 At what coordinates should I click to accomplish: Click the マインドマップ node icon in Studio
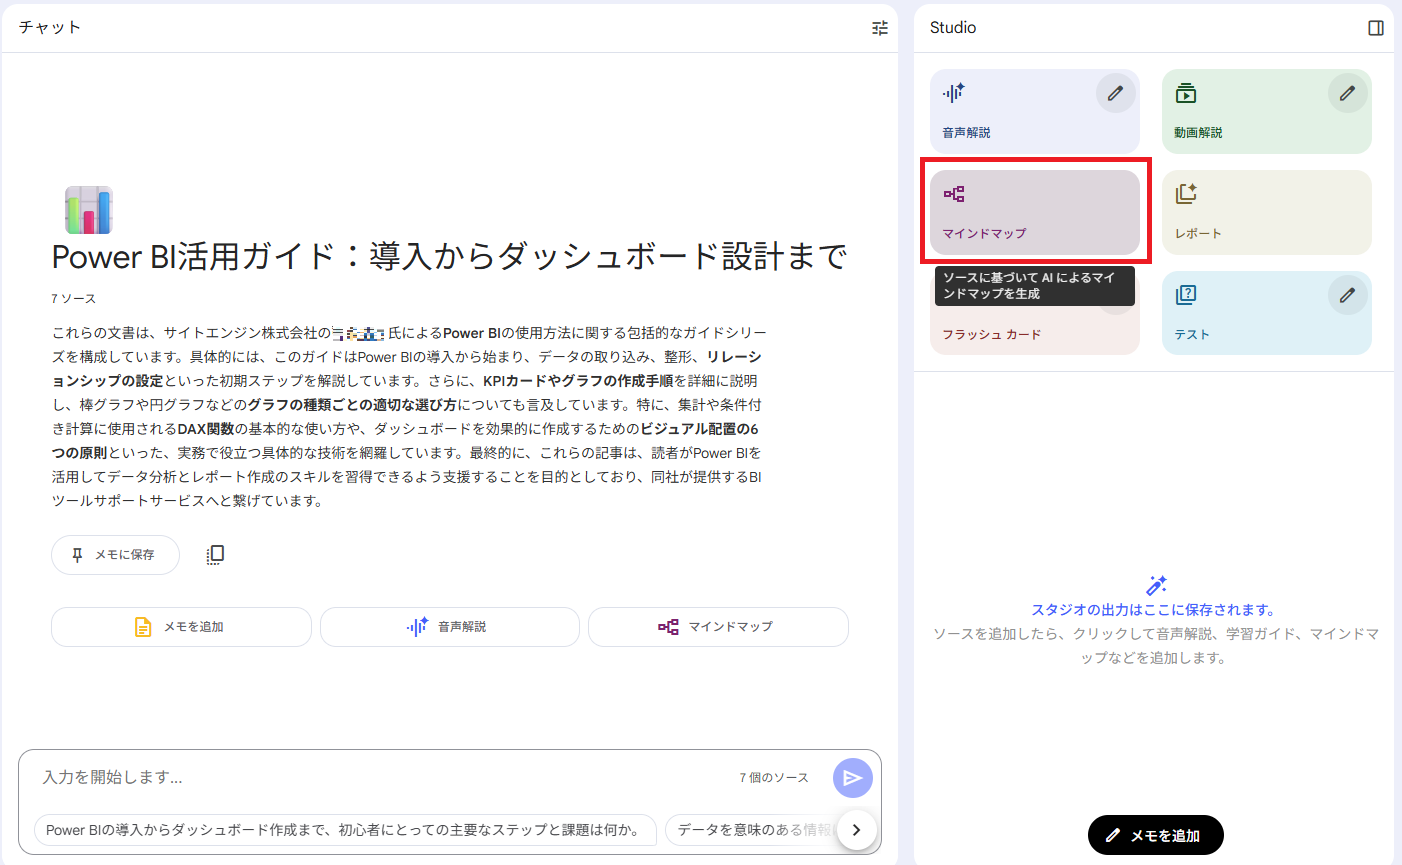click(954, 194)
